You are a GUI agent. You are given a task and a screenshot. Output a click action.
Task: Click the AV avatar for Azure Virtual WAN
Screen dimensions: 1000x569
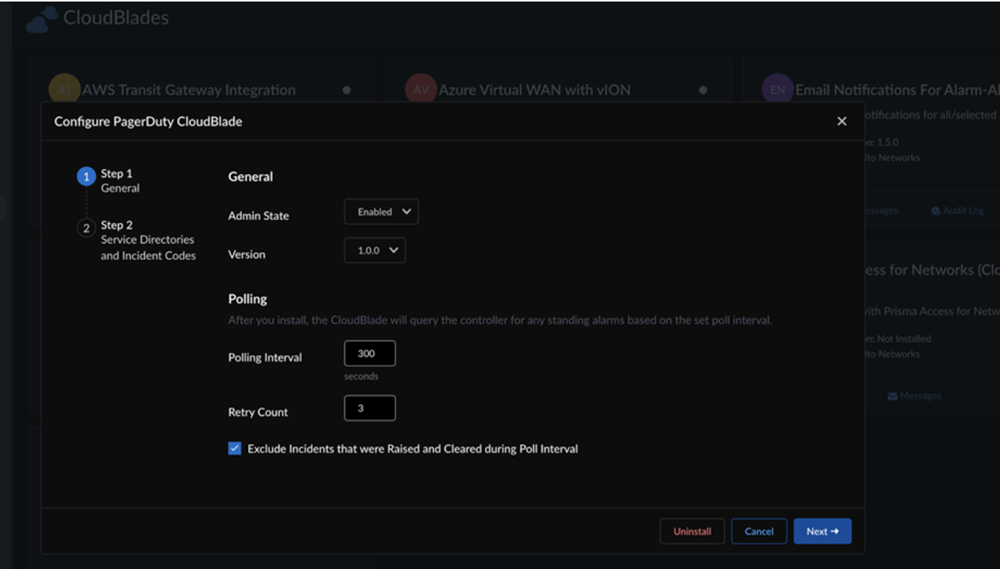pyautogui.click(x=420, y=89)
